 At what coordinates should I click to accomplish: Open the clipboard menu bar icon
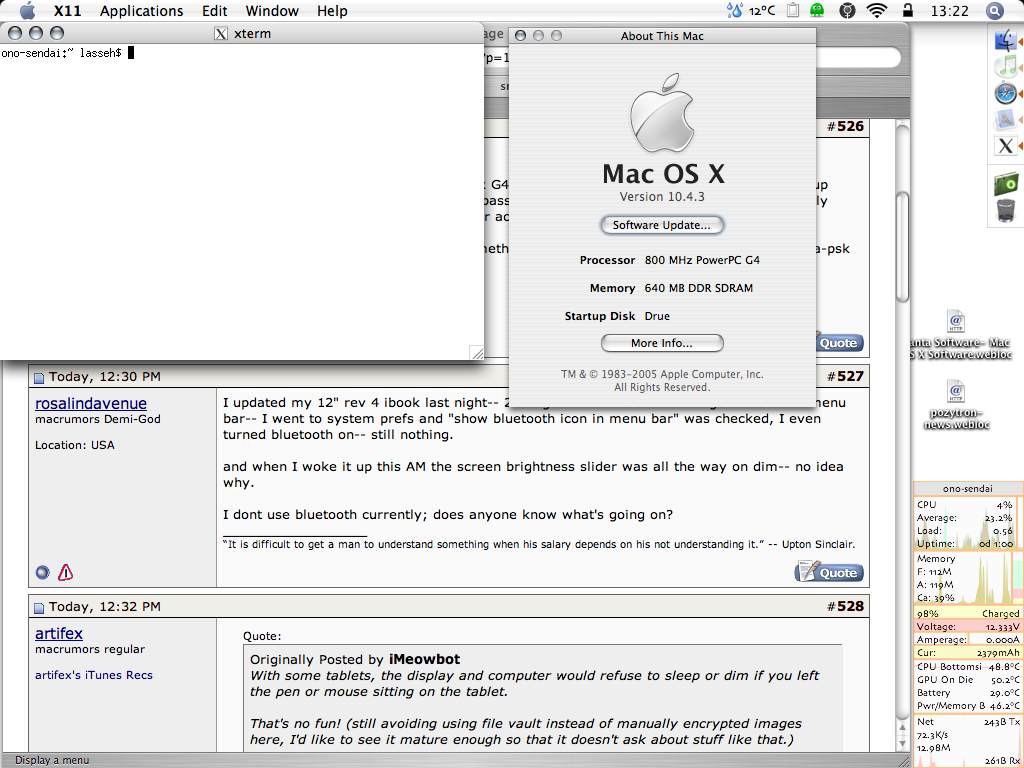click(792, 10)
